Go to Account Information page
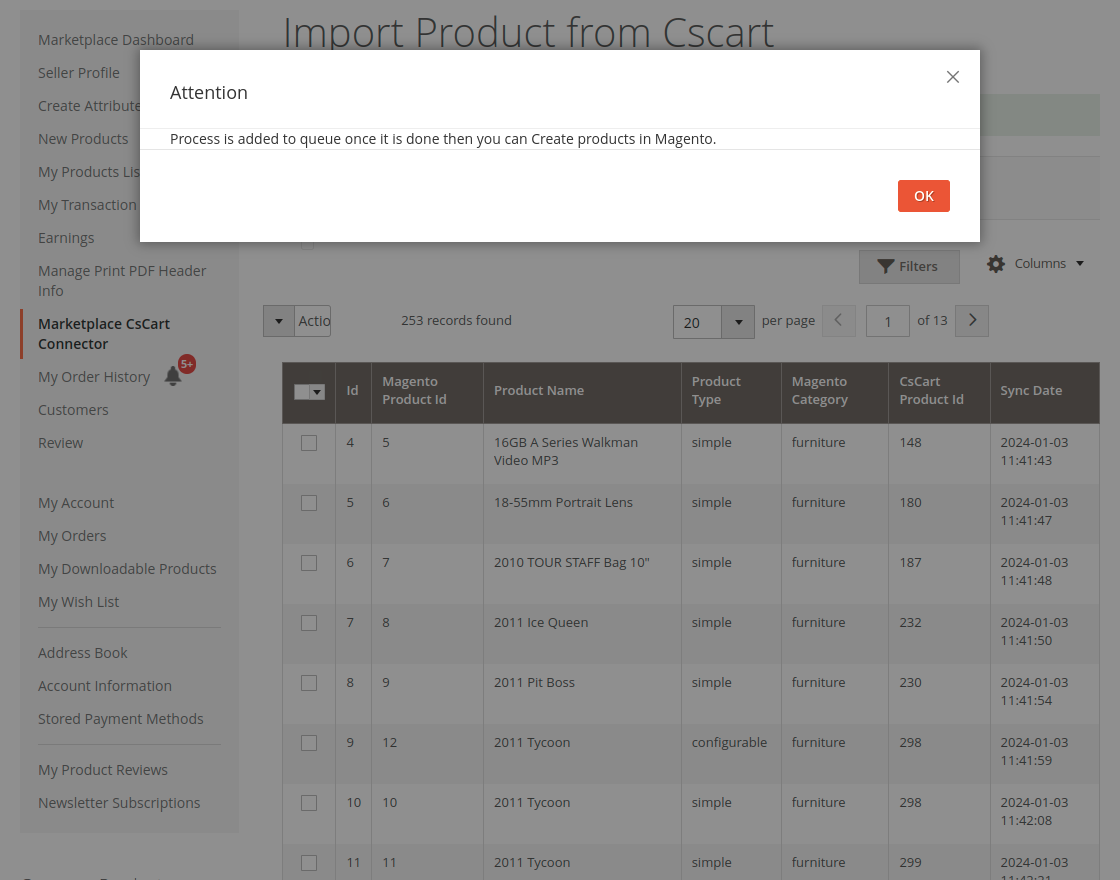Screen dimensions: 1120x880 (105, 686)
